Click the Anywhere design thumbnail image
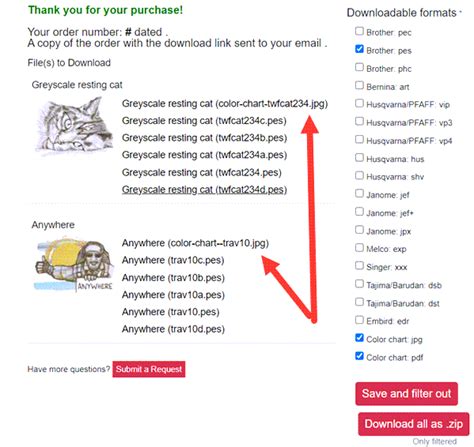This screenshot has width=474, height=447. coord(74,265)
